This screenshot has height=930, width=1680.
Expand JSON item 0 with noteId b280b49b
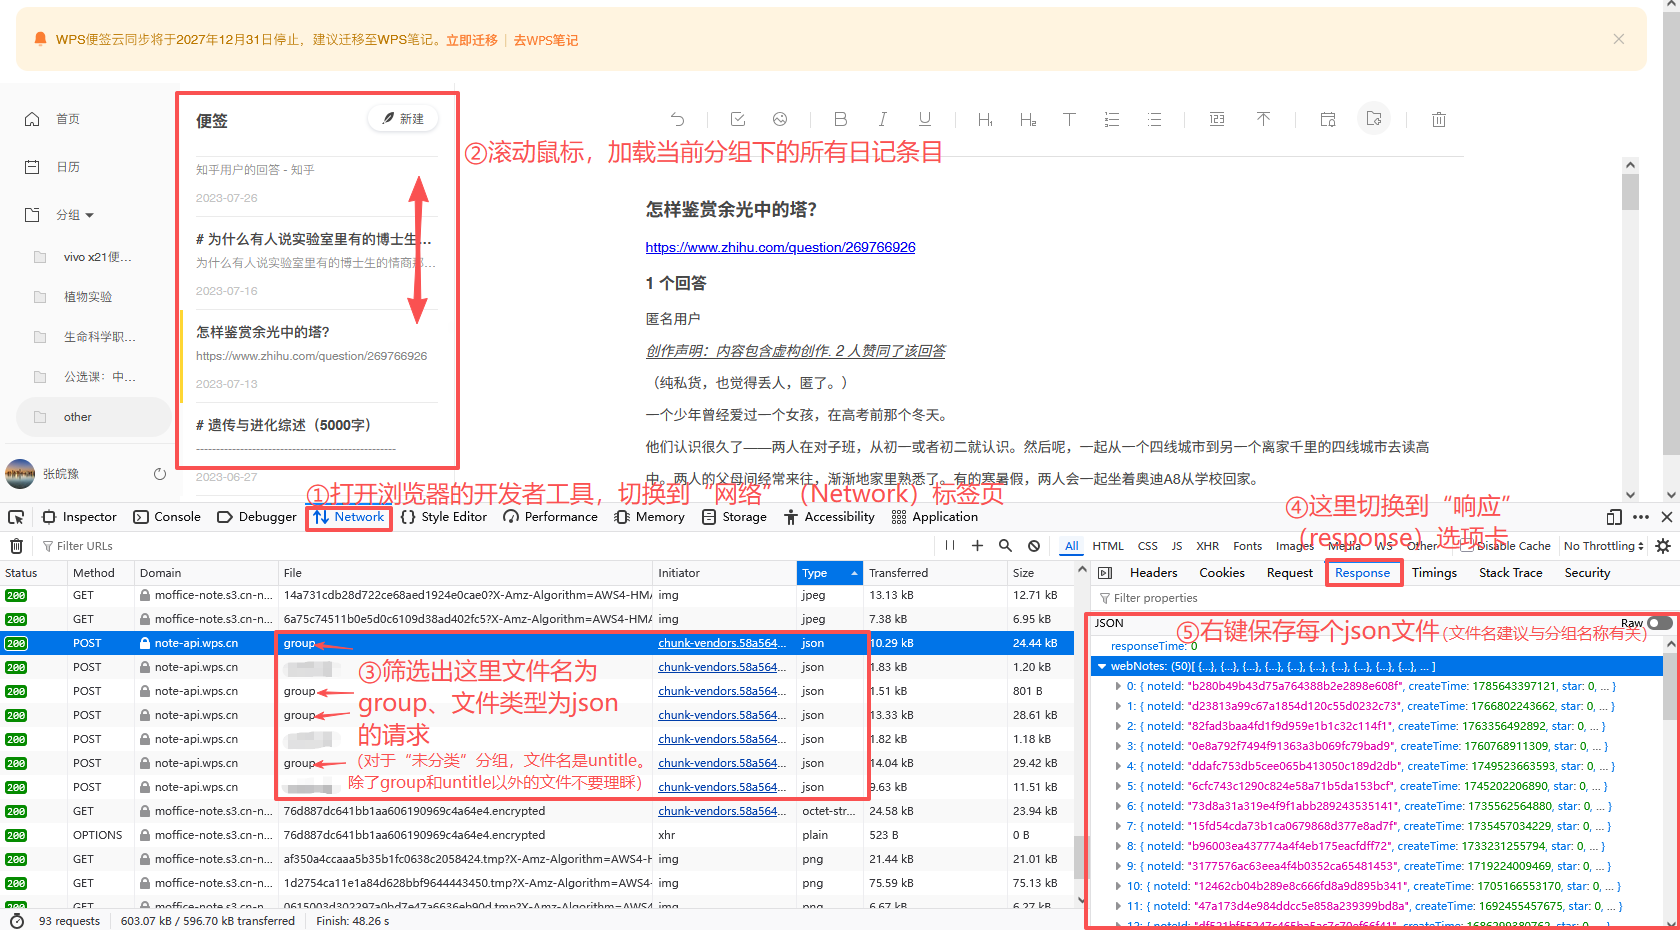click(1118, 686)
